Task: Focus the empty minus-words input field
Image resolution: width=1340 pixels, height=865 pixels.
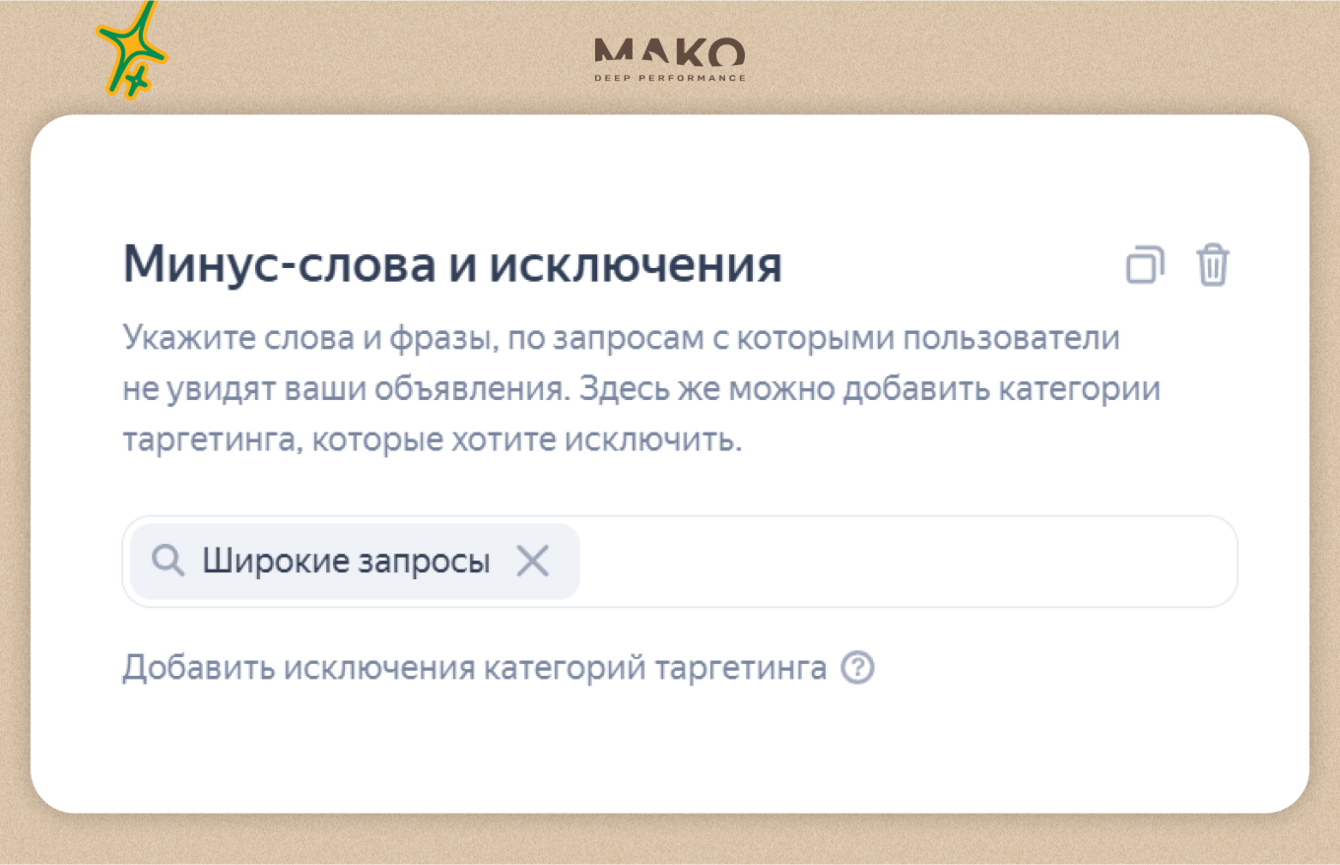Action: 900,561
